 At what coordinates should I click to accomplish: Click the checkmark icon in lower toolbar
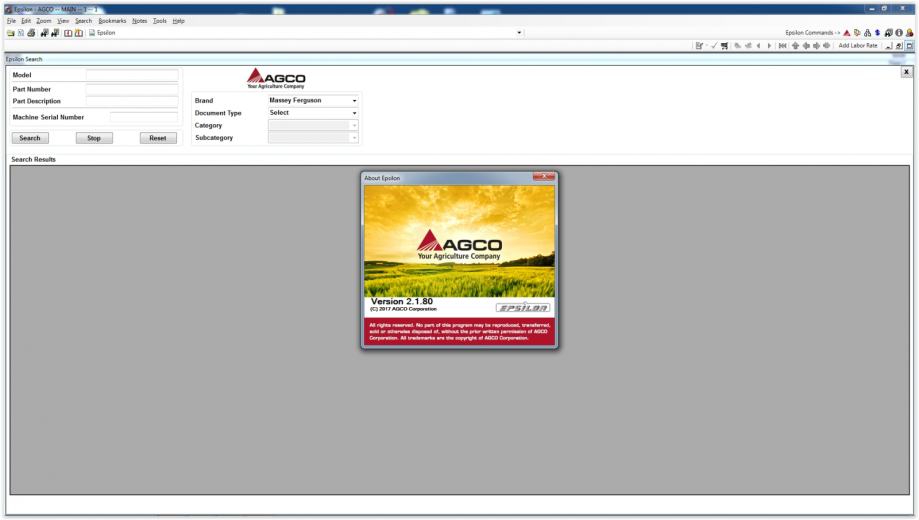(x=714, y=46)
